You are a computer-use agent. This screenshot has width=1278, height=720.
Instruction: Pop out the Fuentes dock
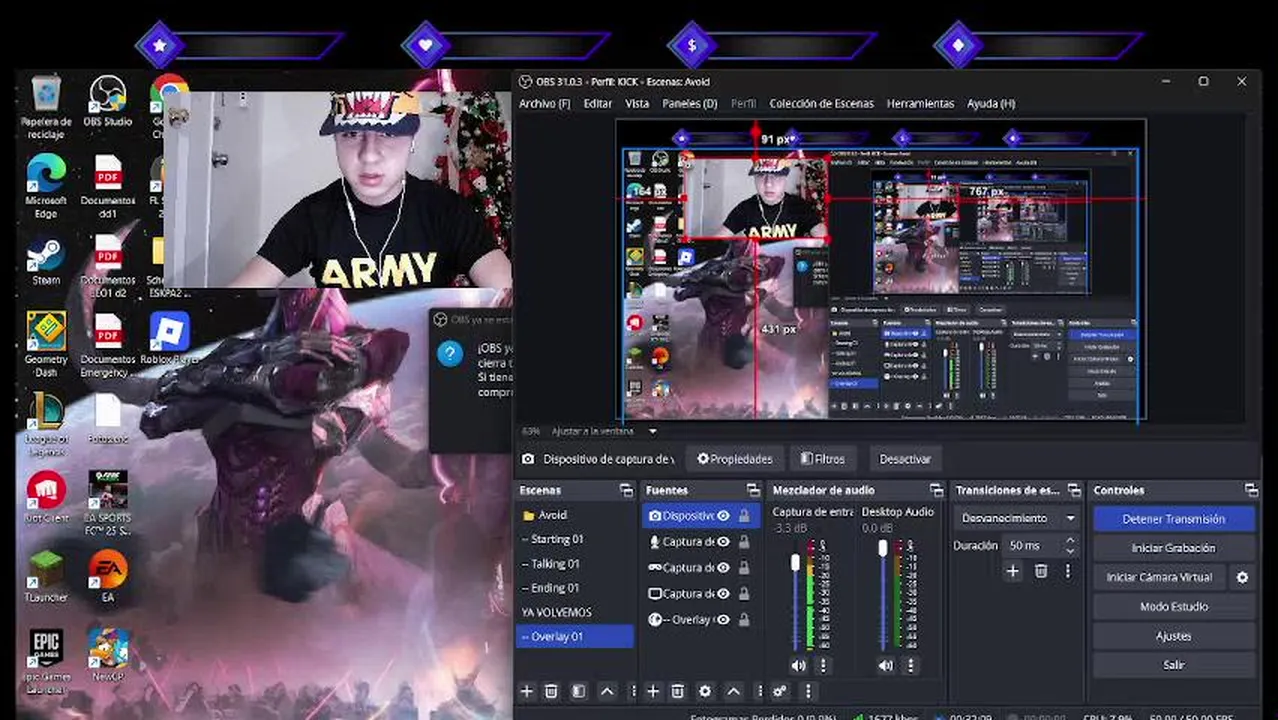coord(753,490)
